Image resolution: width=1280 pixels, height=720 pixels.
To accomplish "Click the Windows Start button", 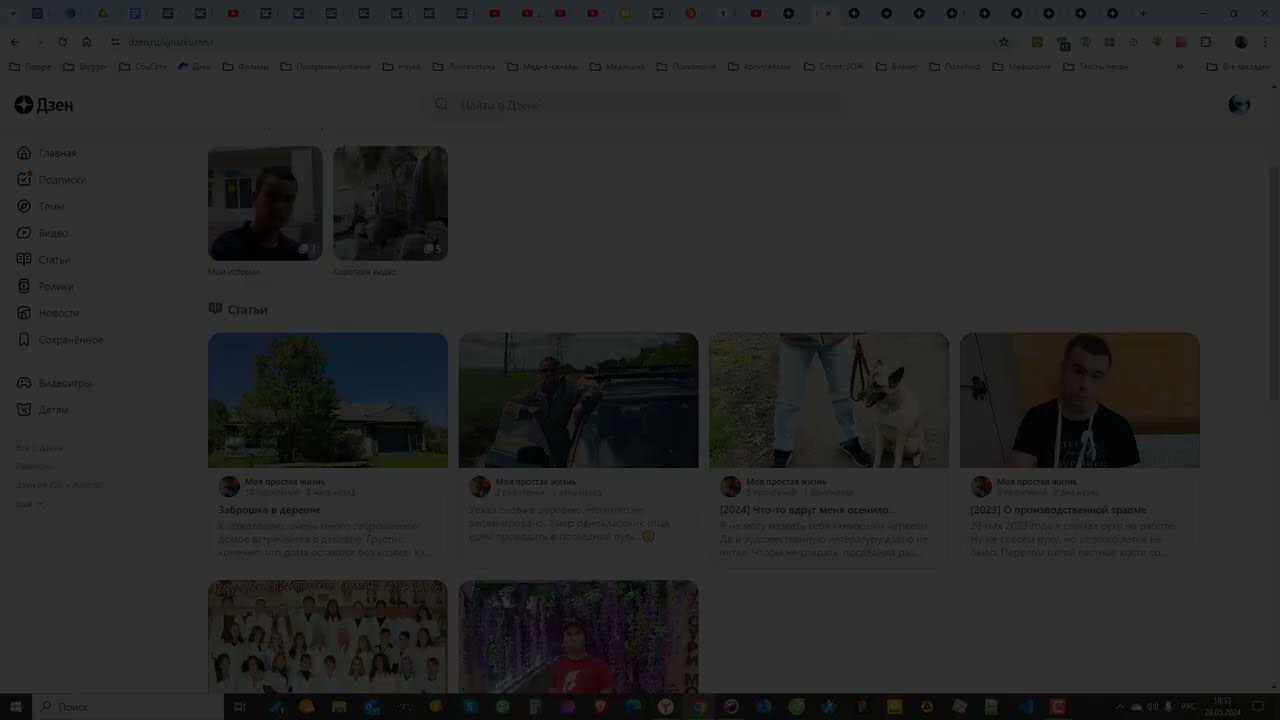I will 16,706.
